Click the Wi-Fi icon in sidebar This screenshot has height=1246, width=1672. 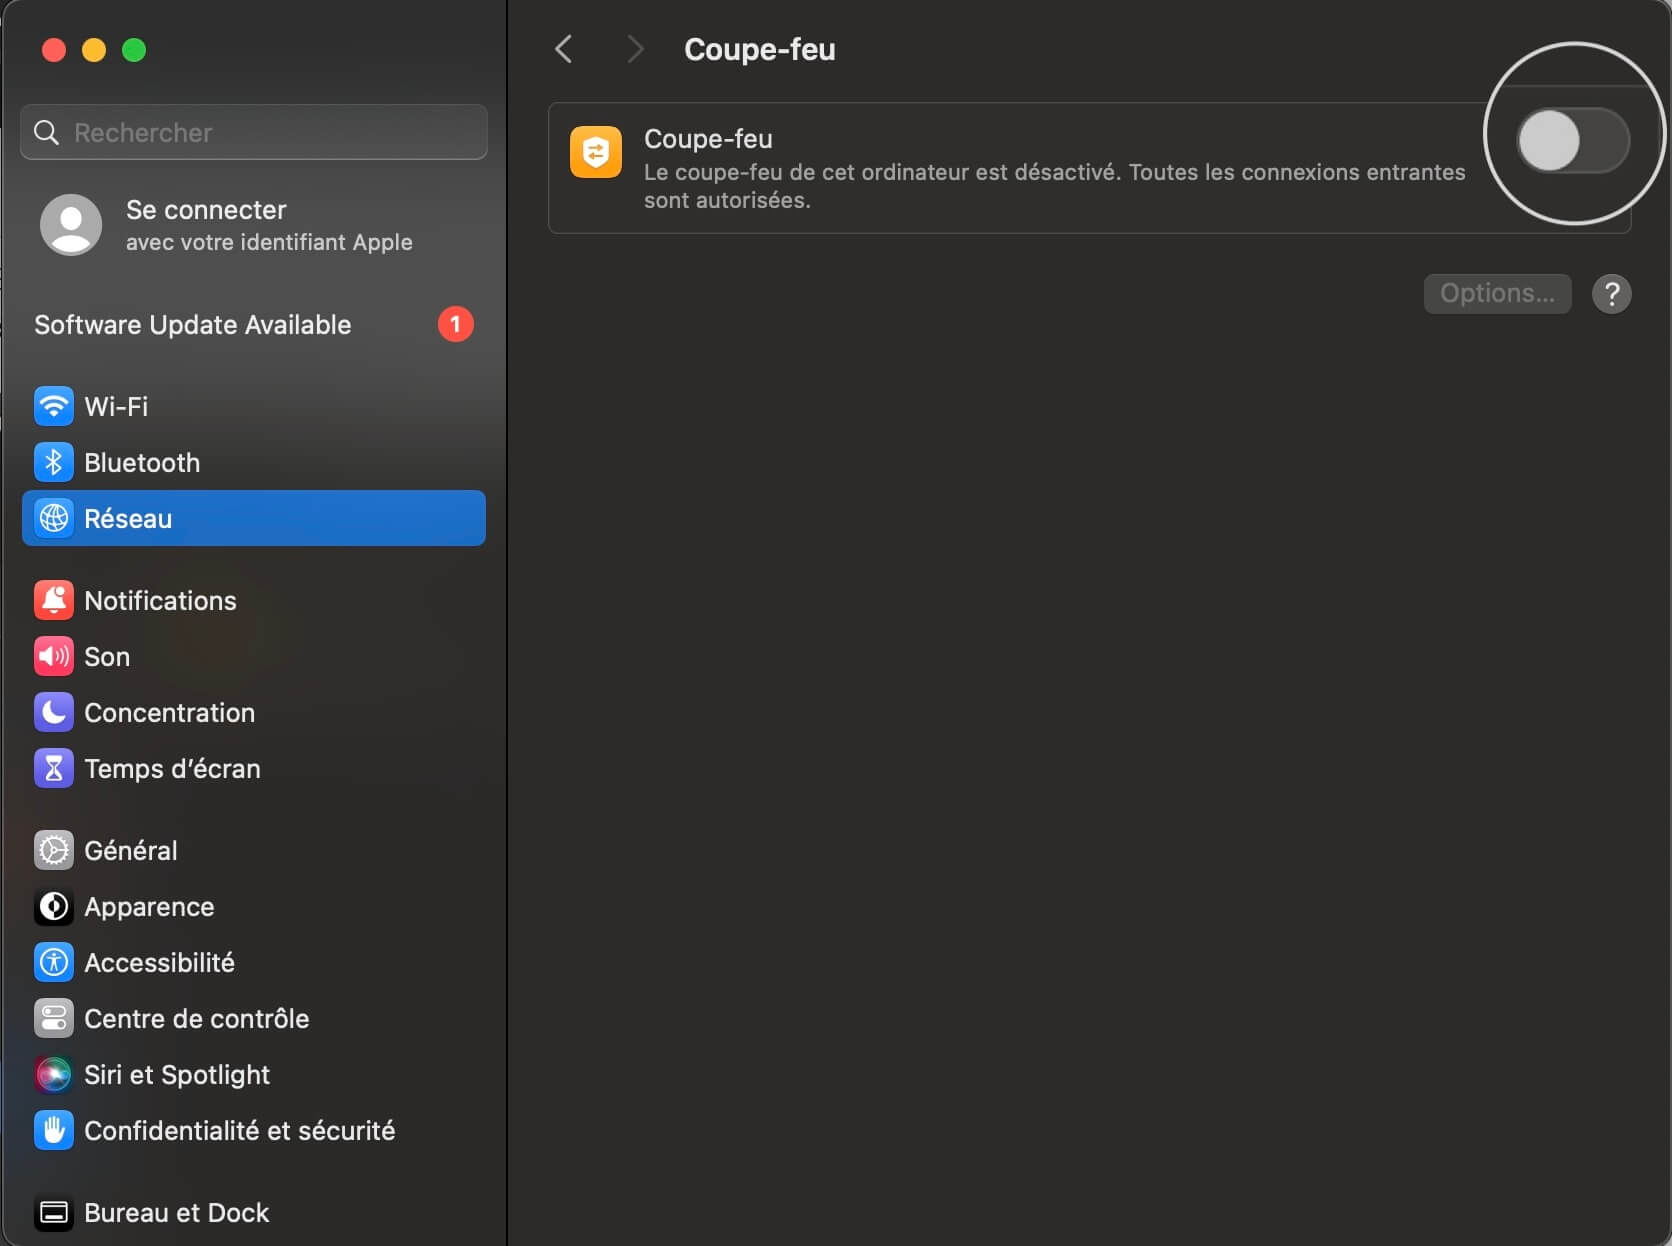(x=54, y=406)
